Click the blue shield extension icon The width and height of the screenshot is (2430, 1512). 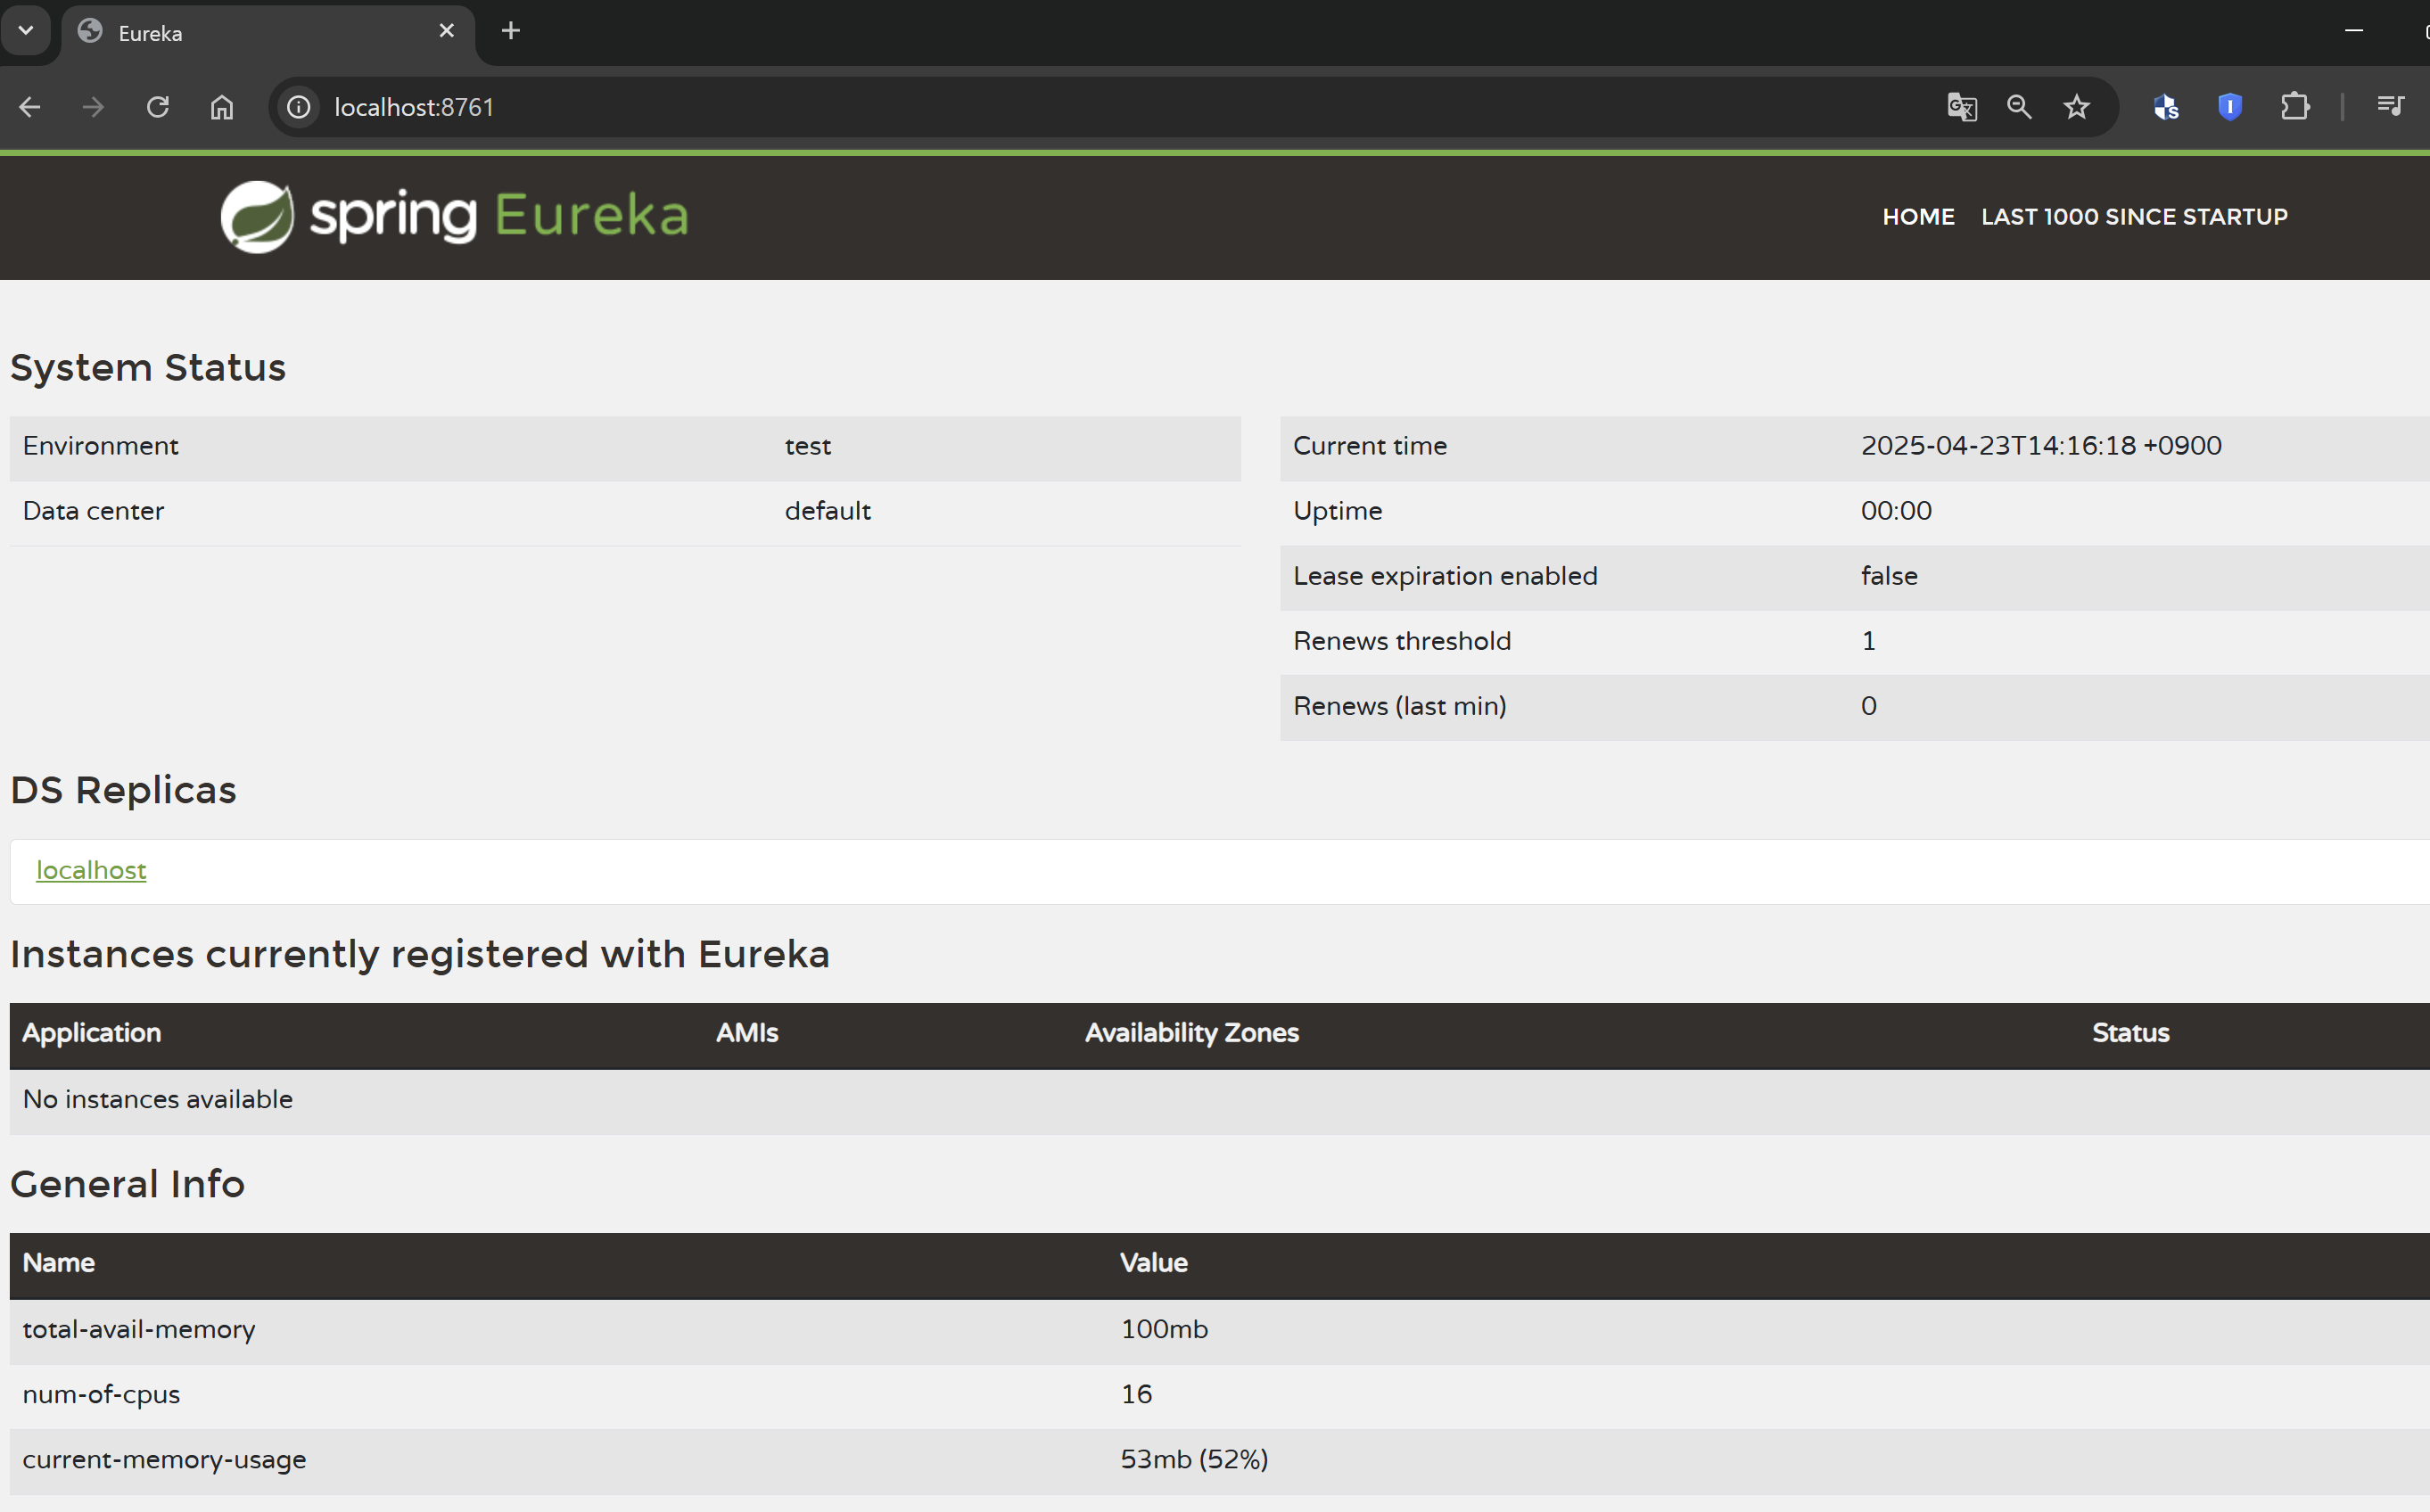pyautogui.click(x=2230, y=107)
